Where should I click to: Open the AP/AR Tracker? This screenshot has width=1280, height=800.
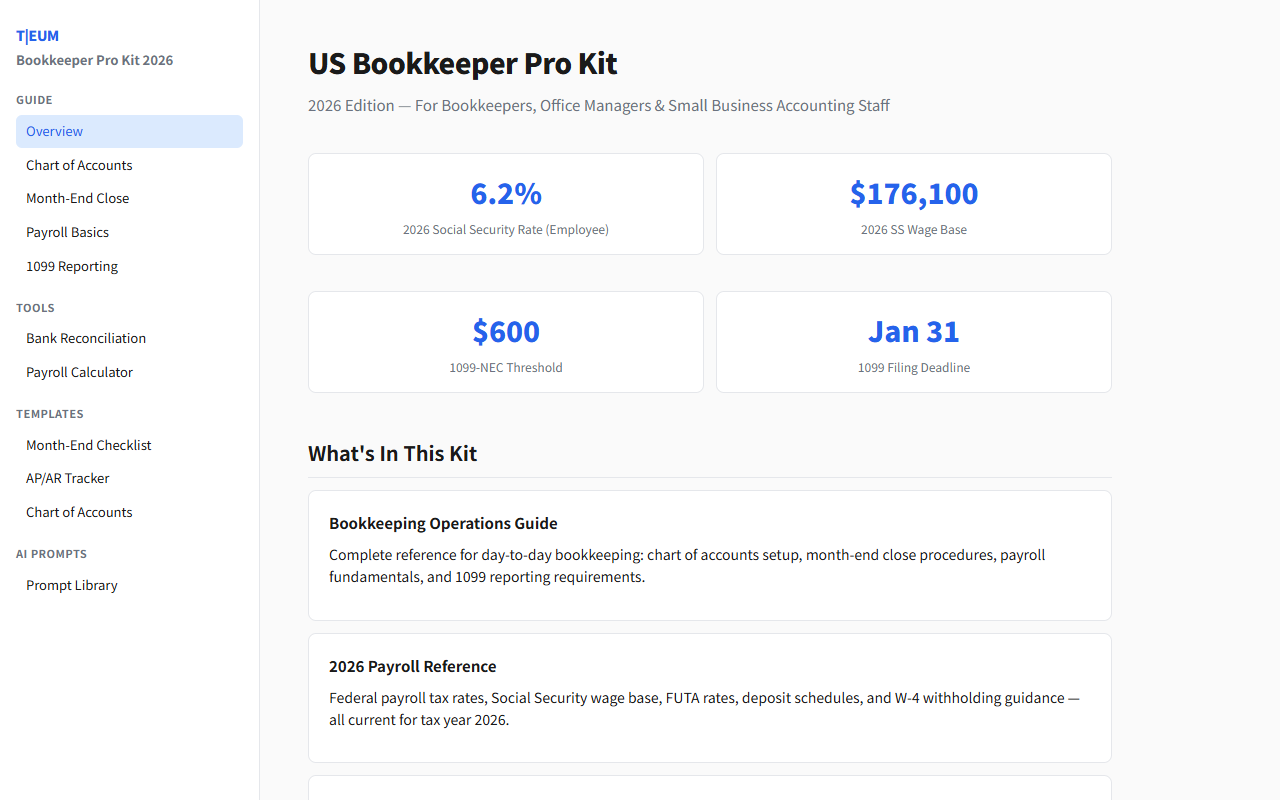pyautogui.click(x=67, y=478)
